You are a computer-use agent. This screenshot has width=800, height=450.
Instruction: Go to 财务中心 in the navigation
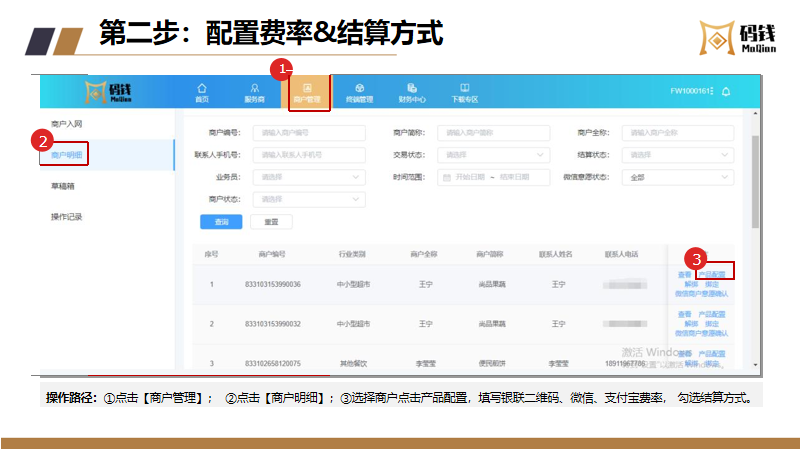[412, 92]
